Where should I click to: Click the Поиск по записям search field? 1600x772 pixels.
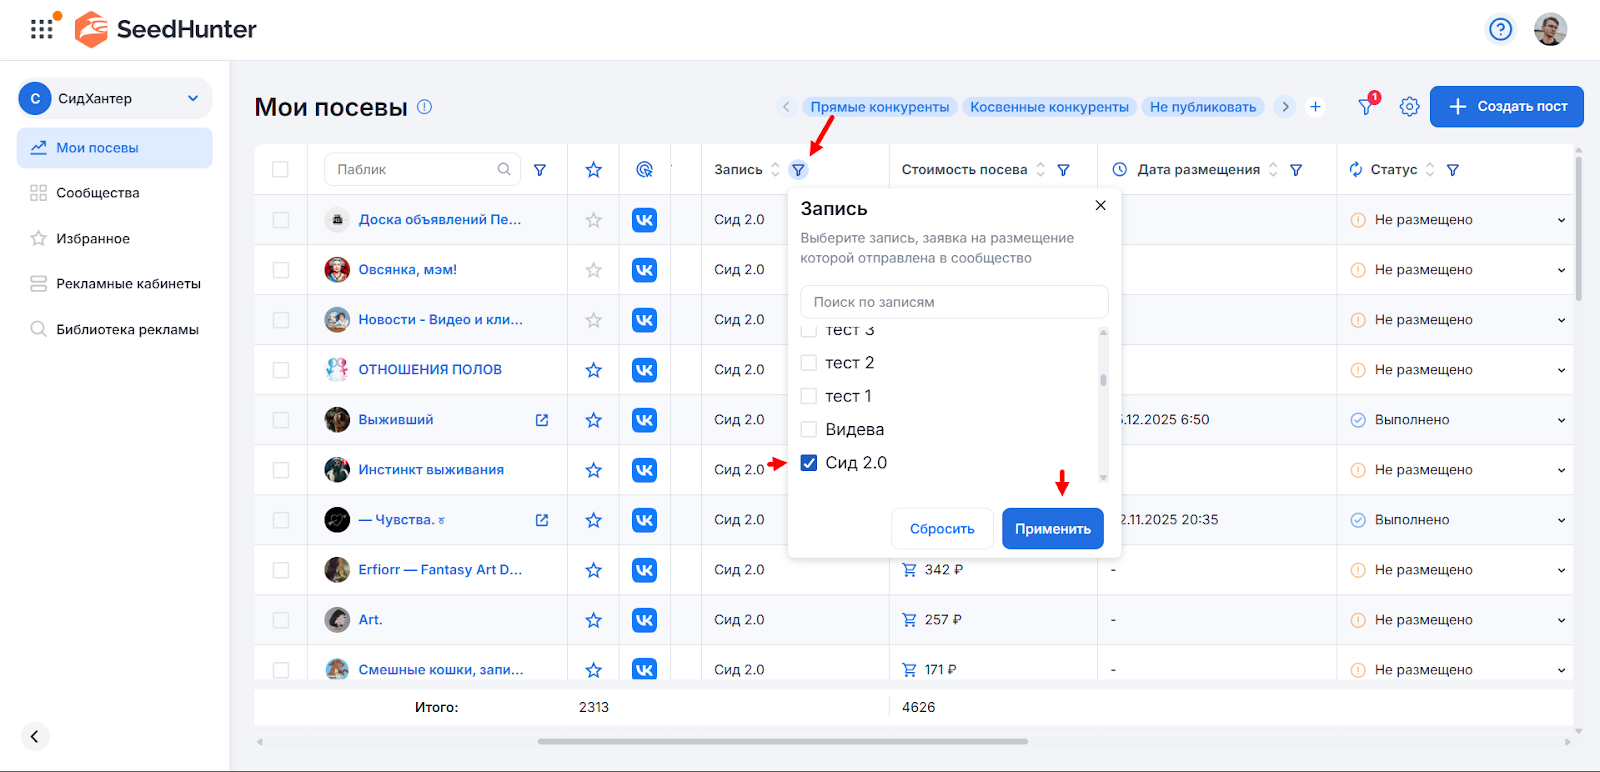[954, 302]
